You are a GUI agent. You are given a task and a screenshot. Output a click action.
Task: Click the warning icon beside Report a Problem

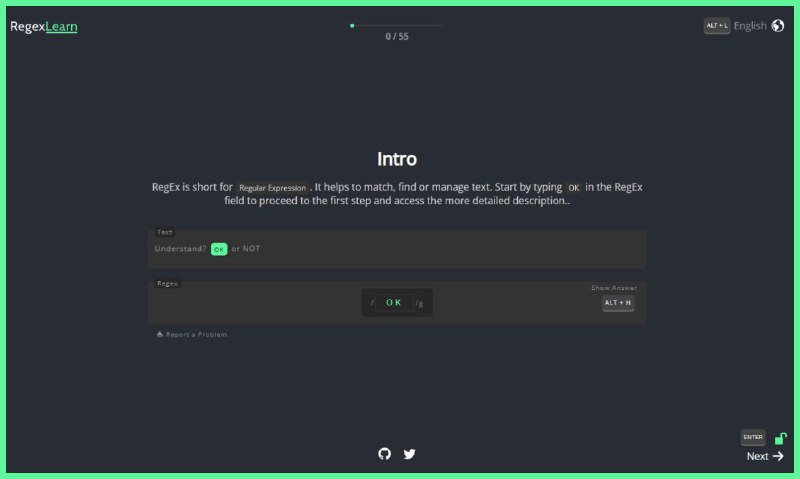pos(160,334)
